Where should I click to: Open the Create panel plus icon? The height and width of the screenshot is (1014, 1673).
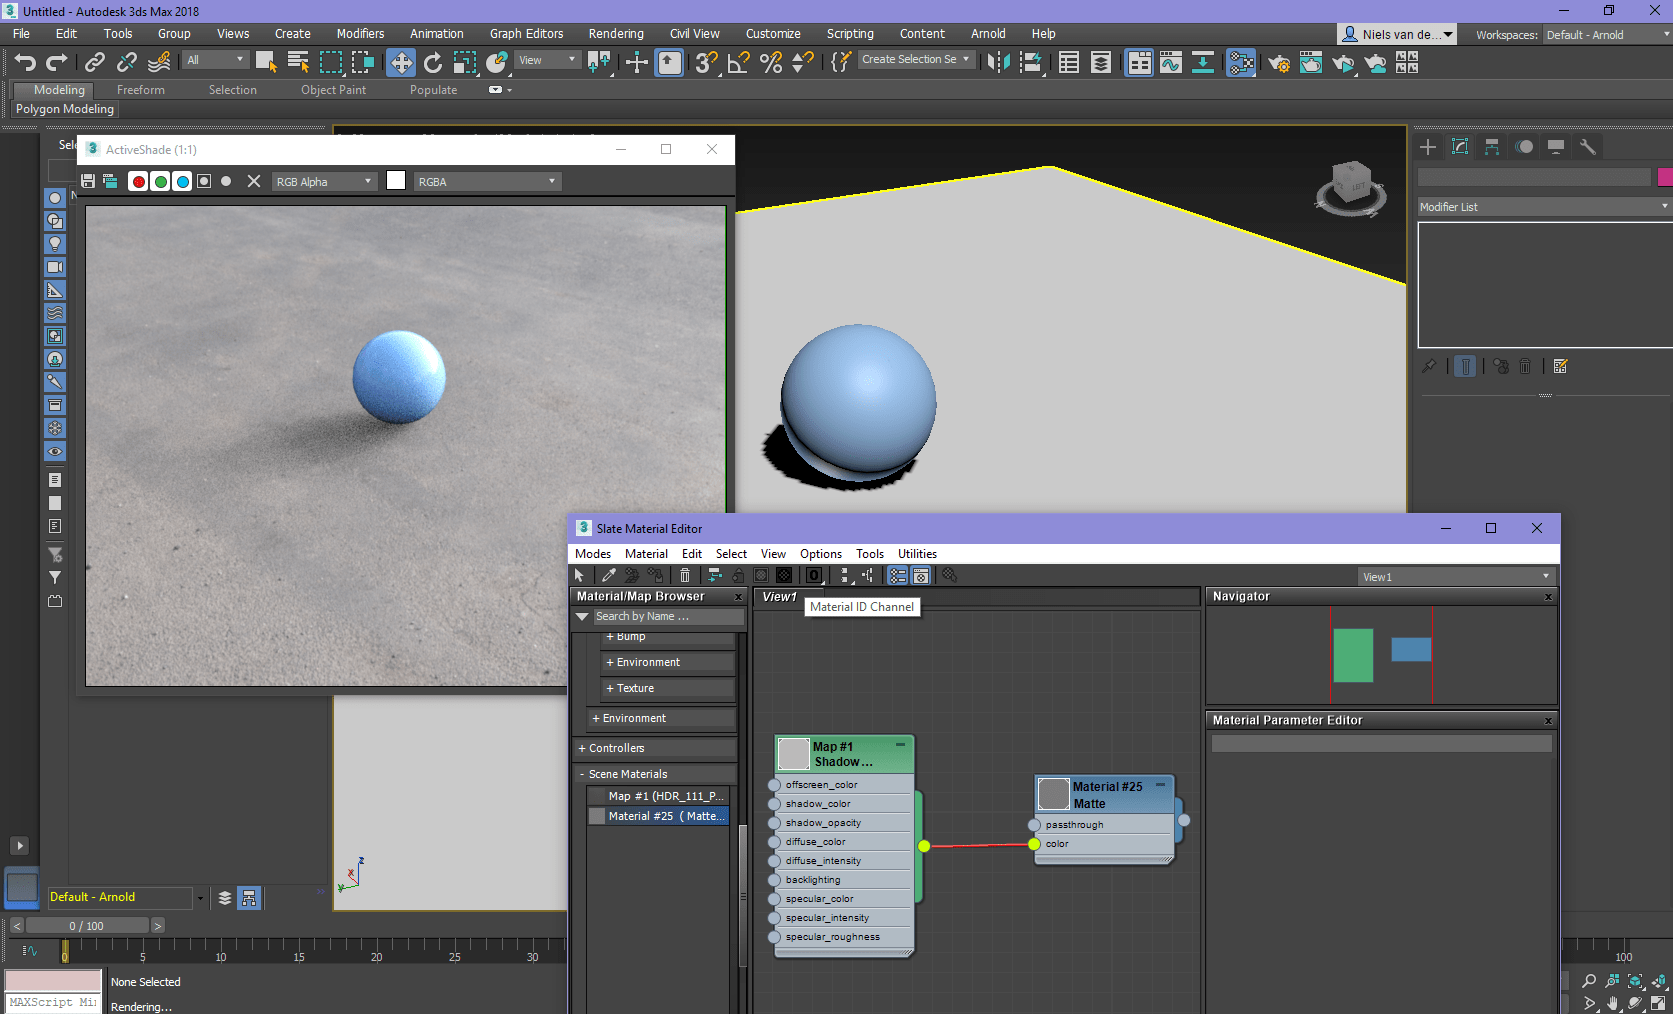coord(1428,147)
